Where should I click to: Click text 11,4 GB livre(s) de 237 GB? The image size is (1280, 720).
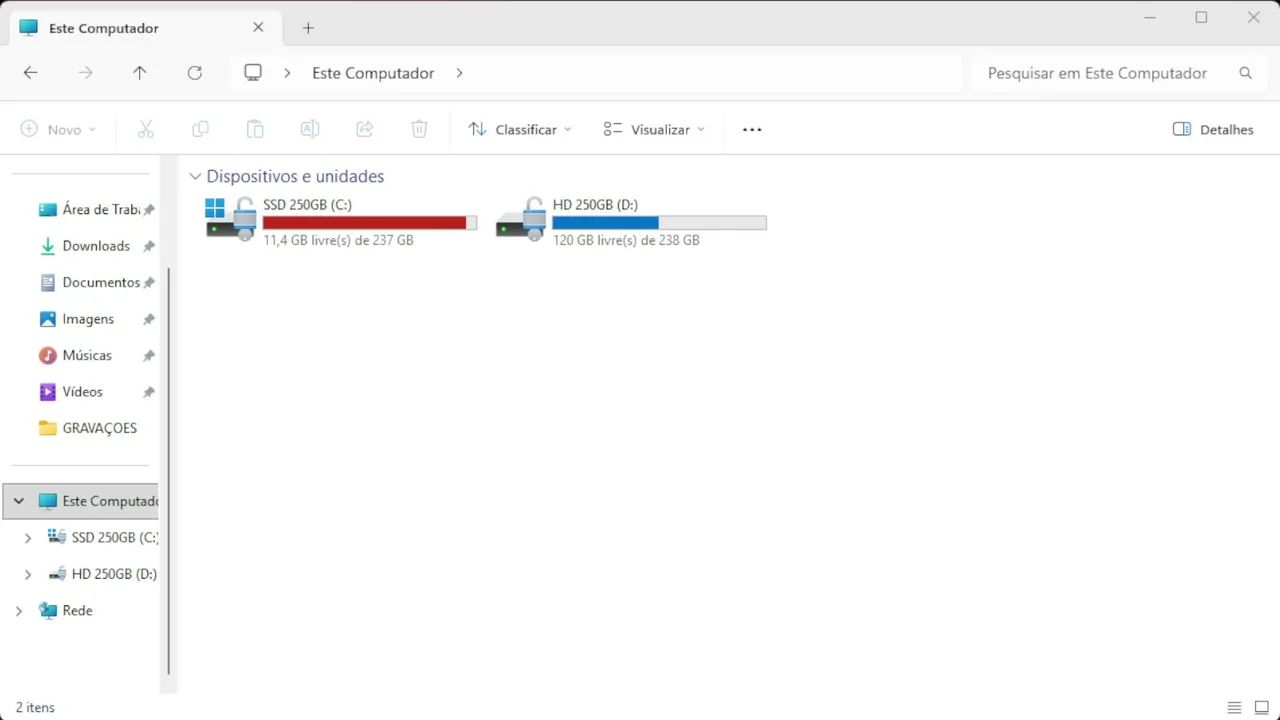pos(338,241)
